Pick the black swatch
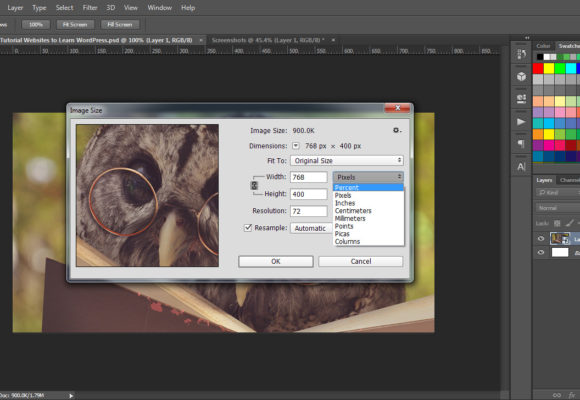580x400 pixels. (x=540, y=57)
